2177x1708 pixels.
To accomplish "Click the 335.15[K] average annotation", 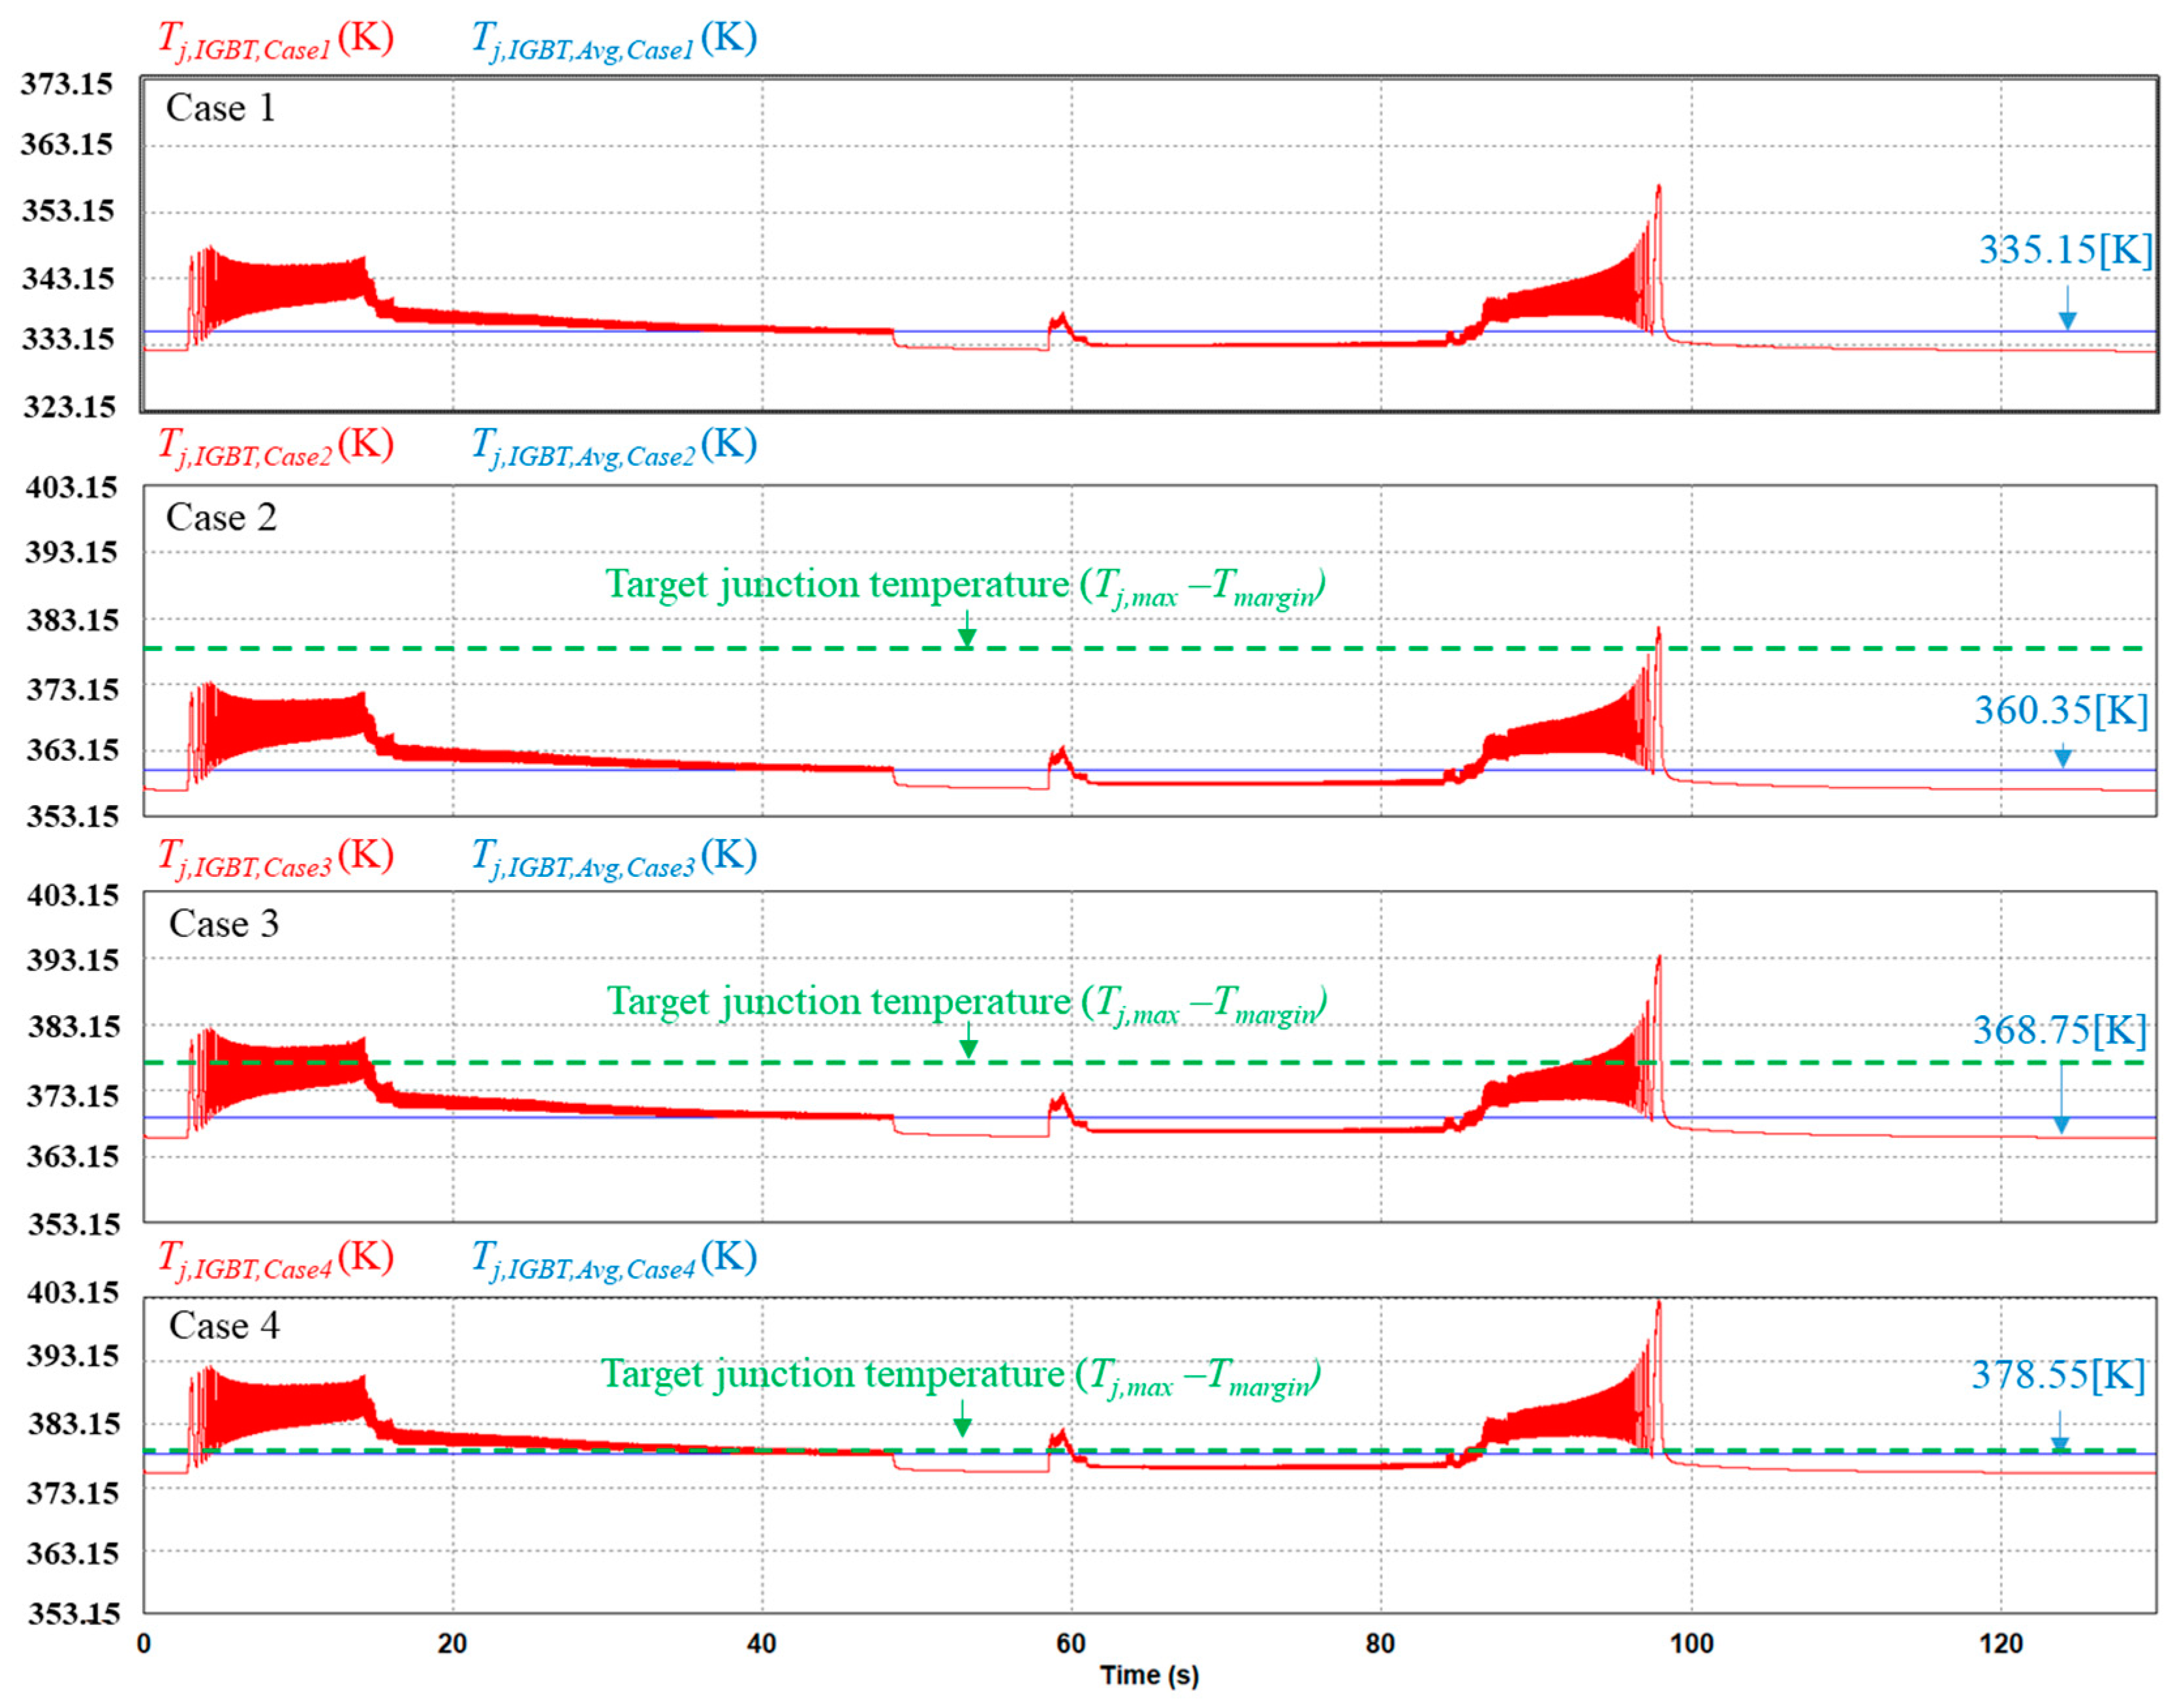I will click(2065, 250).
